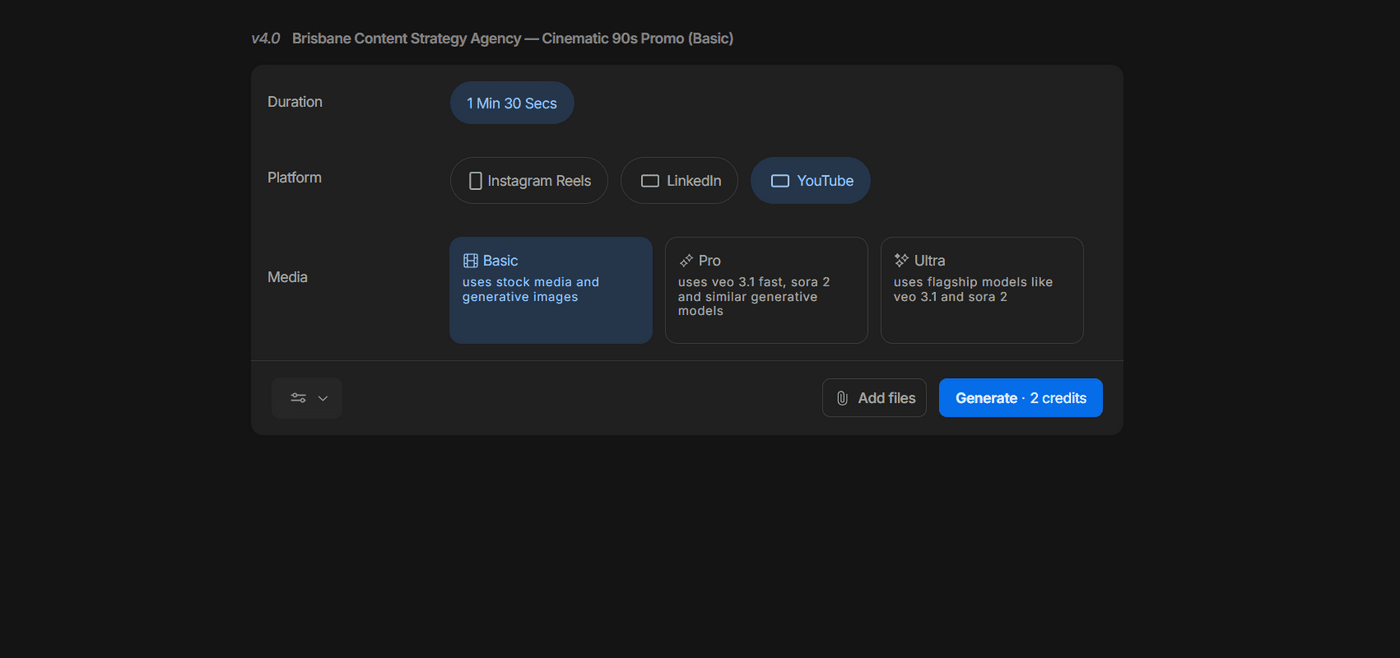
Task: Click the landscape screen icon beside LinkedIn
Action: click(650, 181)
